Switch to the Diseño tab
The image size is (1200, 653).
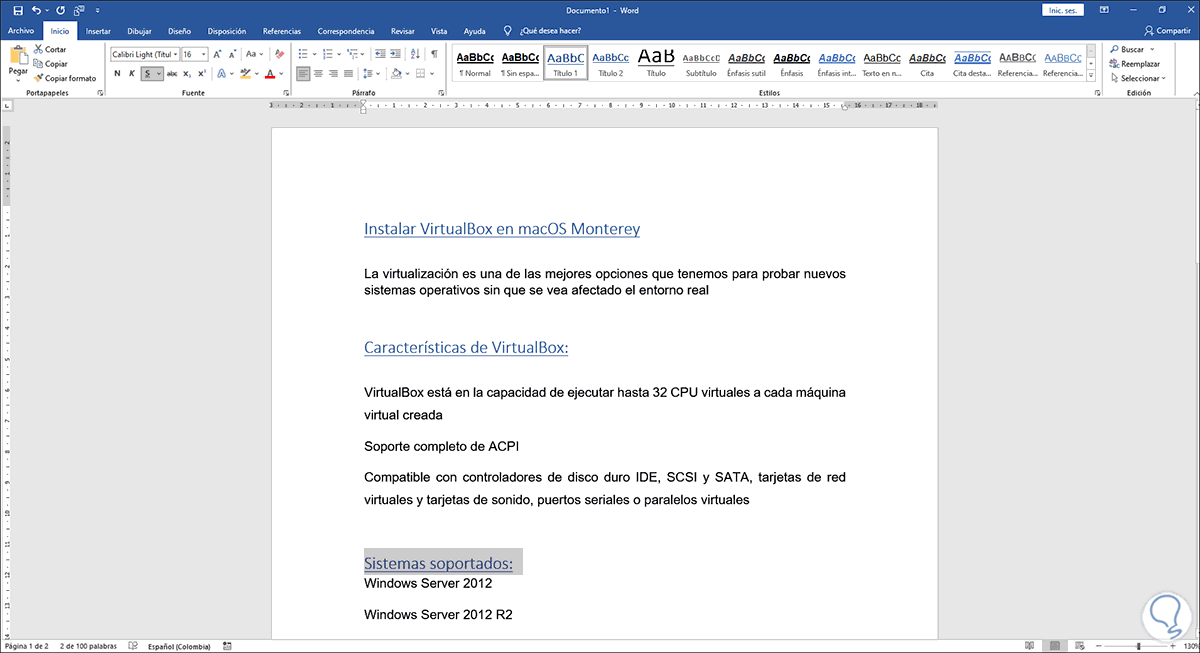179,31
